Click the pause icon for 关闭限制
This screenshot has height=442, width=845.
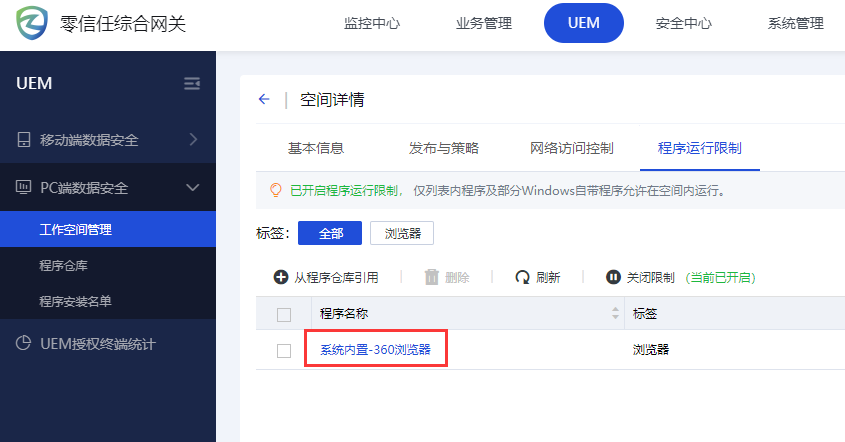[x=613, y=277]
